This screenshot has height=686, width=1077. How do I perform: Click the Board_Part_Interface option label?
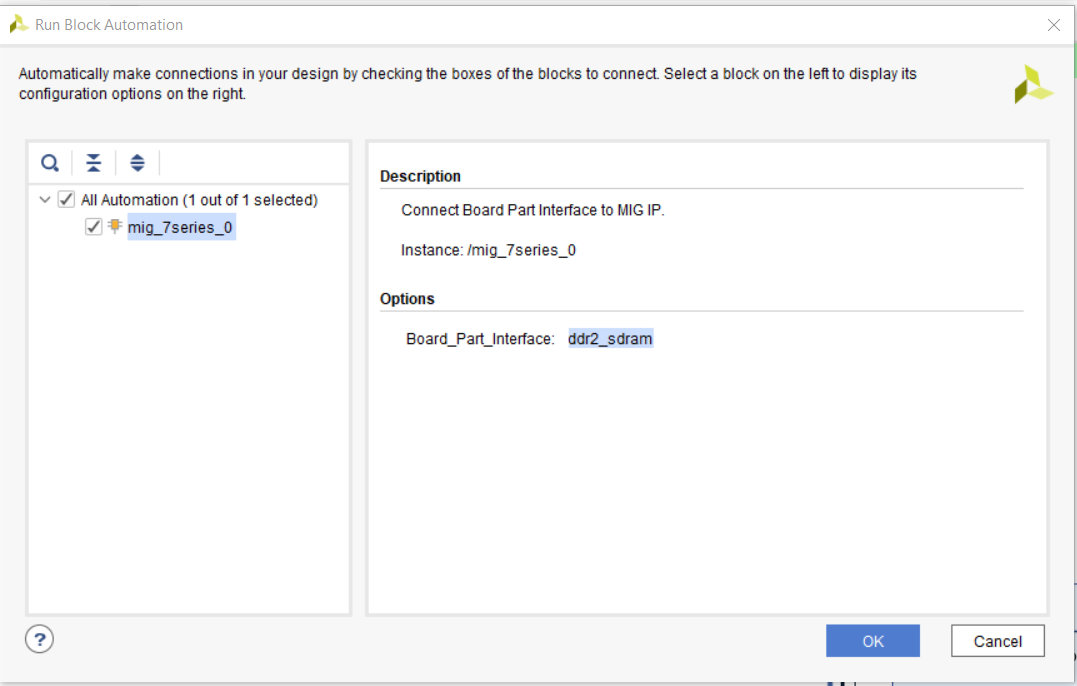tap(480, 339)
